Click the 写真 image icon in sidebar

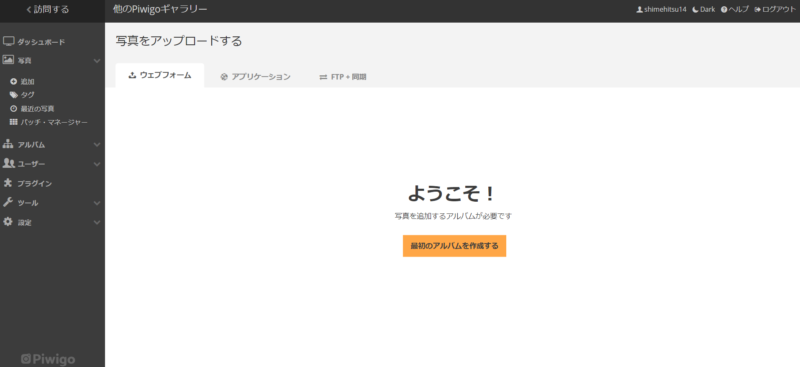[x=8, y=60]
